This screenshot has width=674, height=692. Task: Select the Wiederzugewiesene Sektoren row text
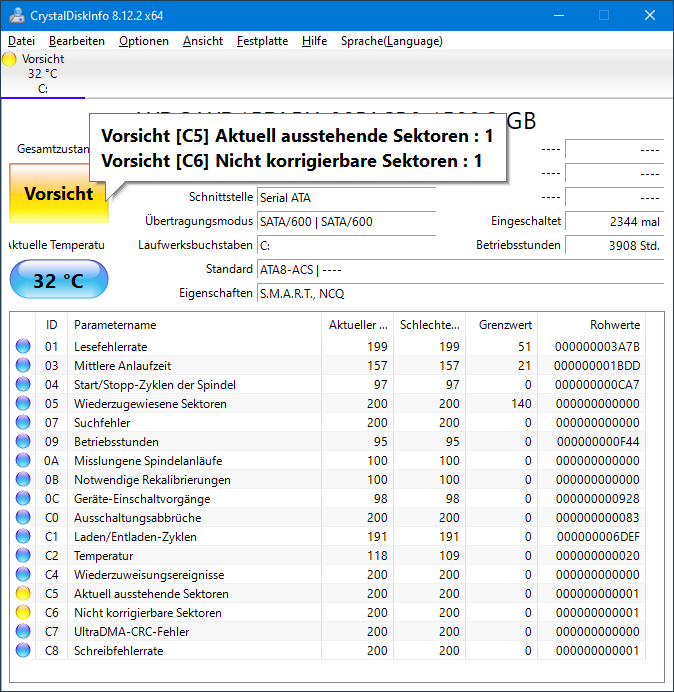(150, 404)
